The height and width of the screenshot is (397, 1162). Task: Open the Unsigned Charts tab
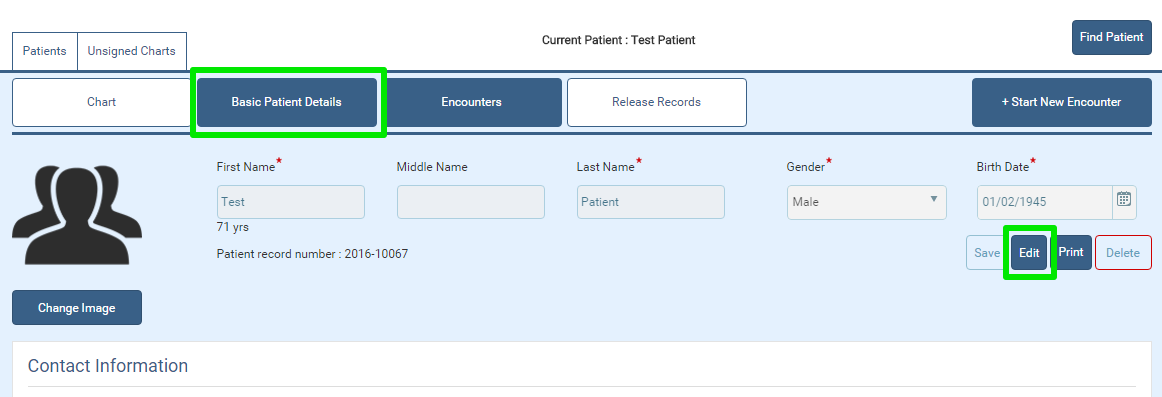(x=132, y=51)
